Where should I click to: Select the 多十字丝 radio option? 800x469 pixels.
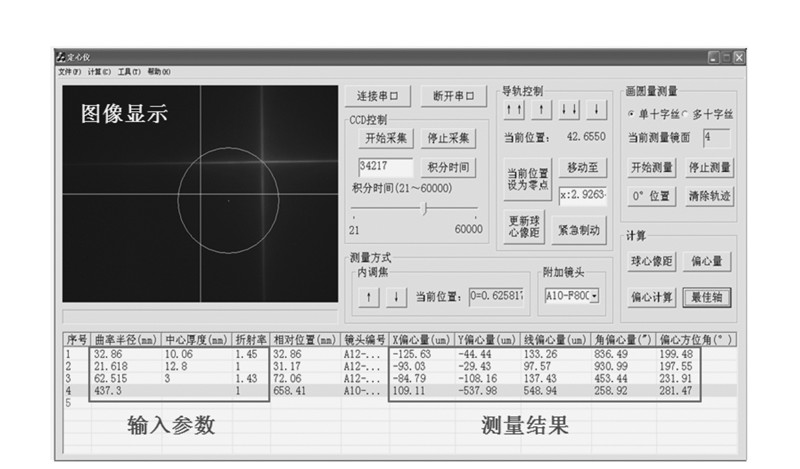coord(685,114)
